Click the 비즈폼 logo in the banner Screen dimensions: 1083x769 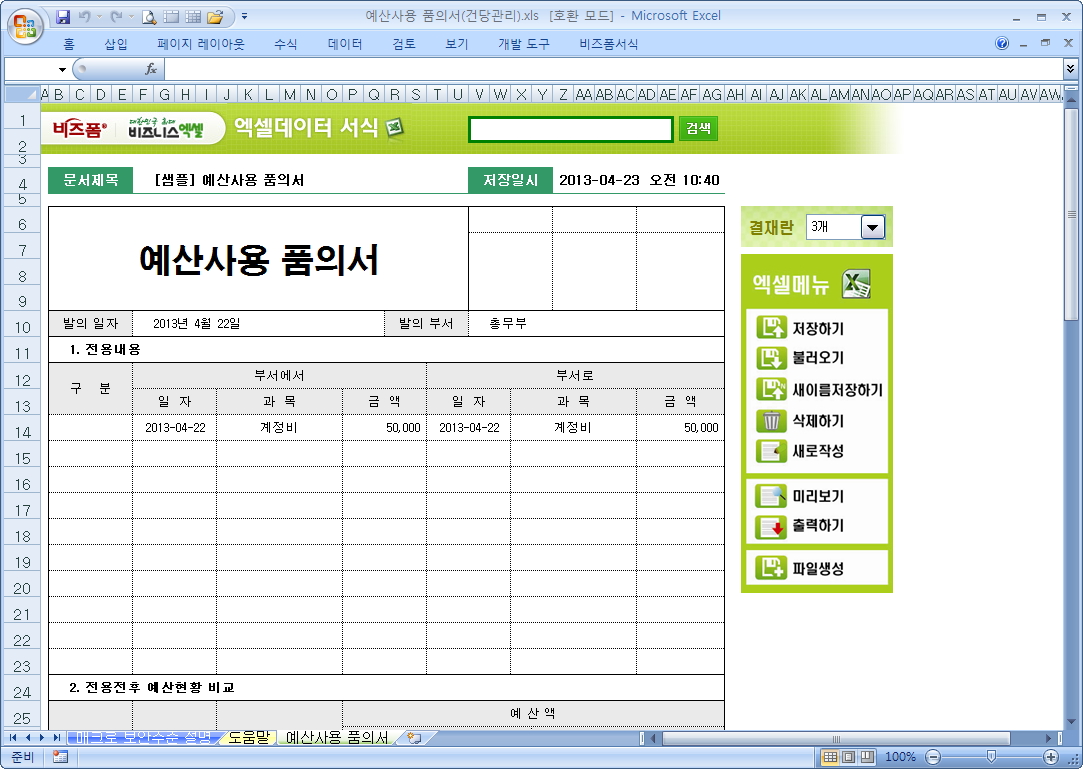pyautogui.click(x=79, y=129)
